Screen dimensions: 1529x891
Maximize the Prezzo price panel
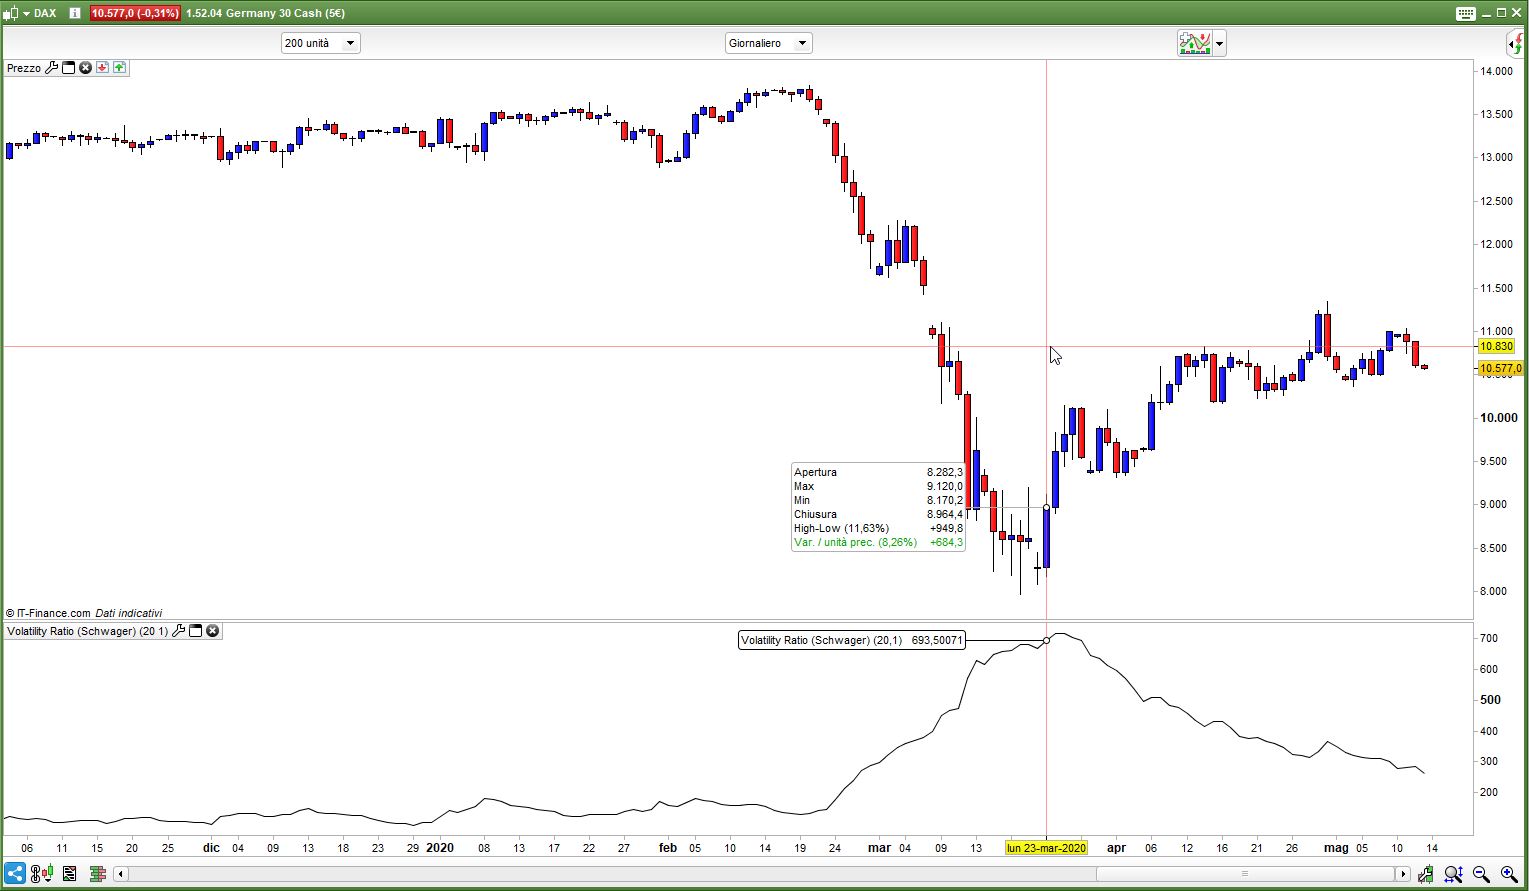[x=69, y=68]
